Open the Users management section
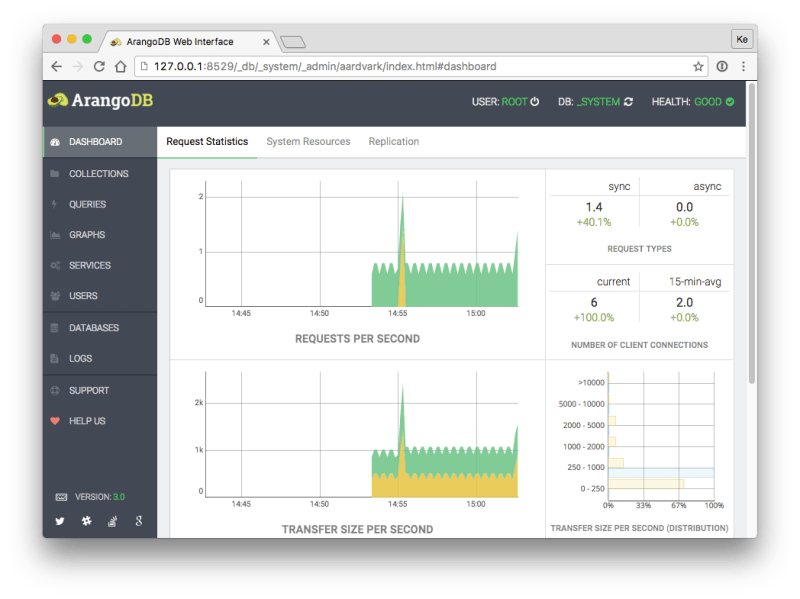Image resolution: width=800 pixels, height=599 pixels. (83, 296)
